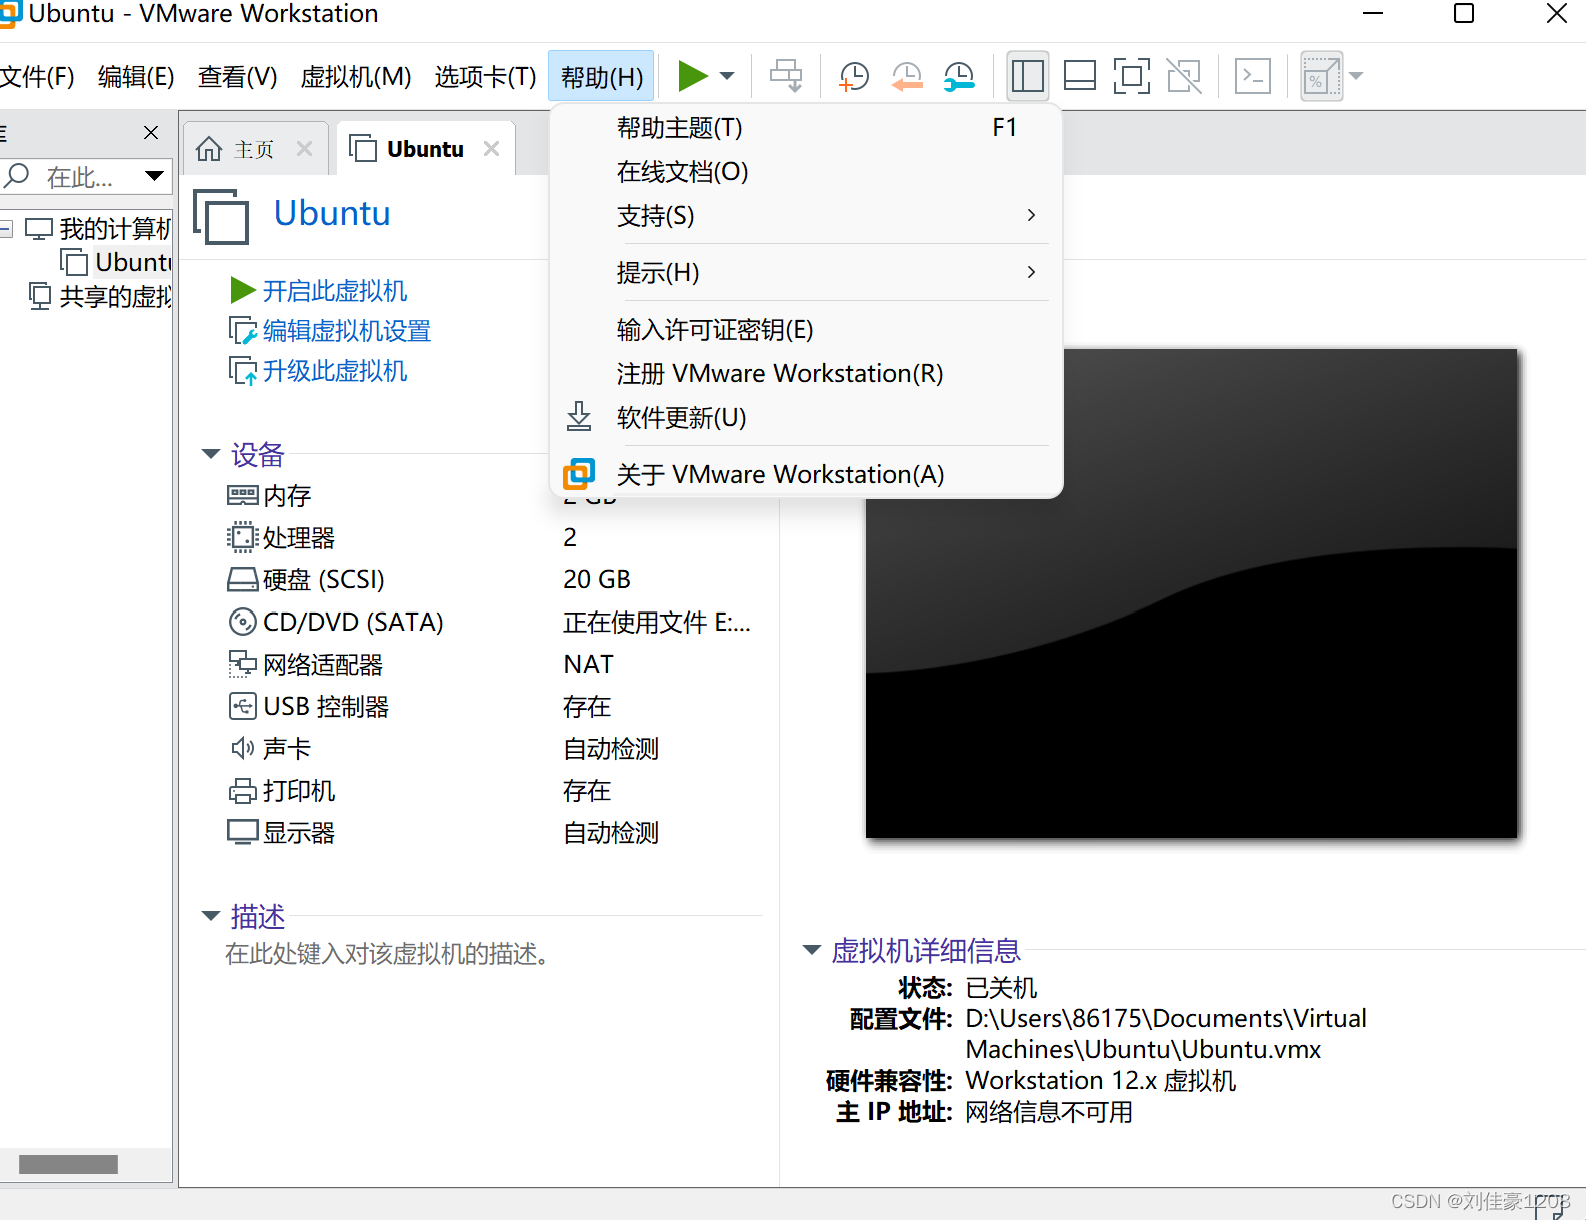Collapse the 虚拟机详细信息 section
The width and height of the screenshot is (1586, 1220).
point(812,950)
